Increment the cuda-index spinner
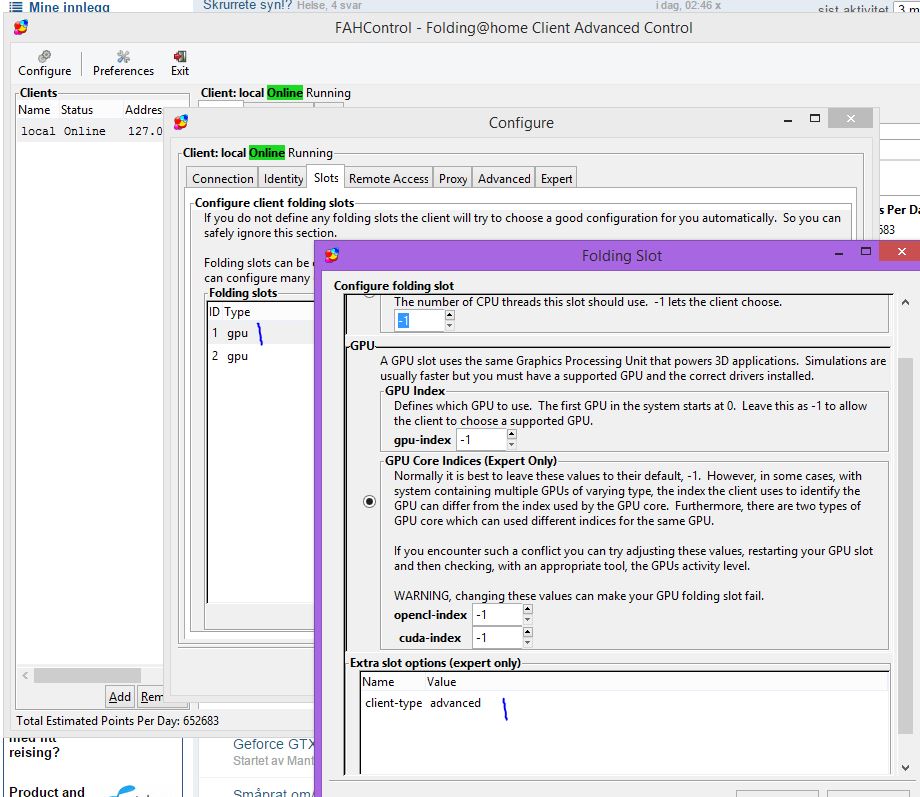The width and height of the screenshot is (920, 797). [527, 632]
